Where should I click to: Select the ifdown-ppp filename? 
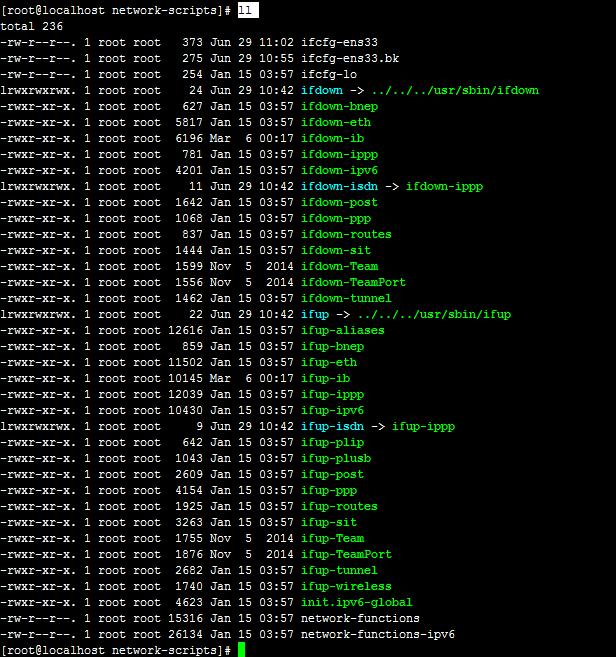336,218
